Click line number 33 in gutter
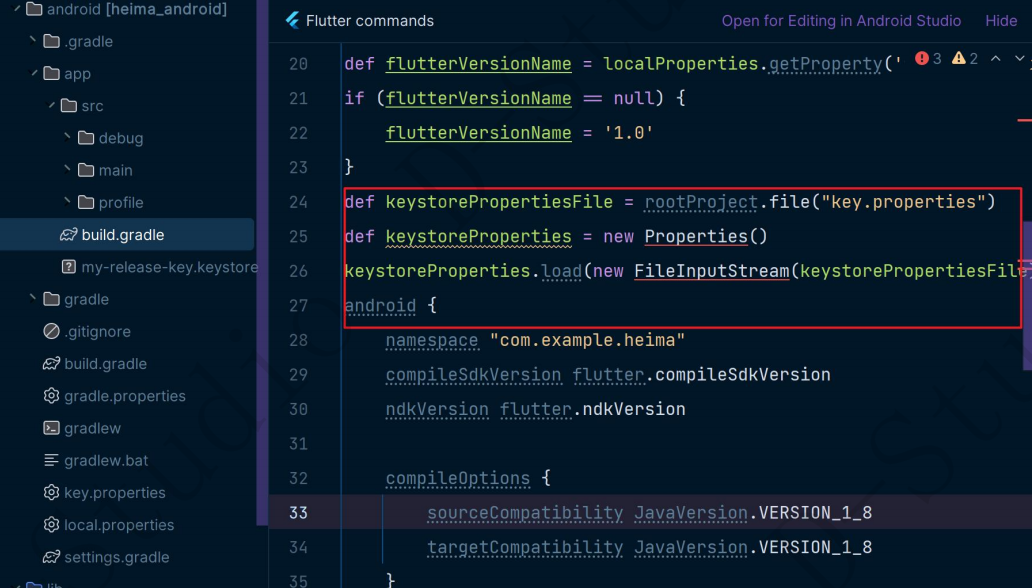This screenshot has height=588, width=1032. click(x=298, y=513)
